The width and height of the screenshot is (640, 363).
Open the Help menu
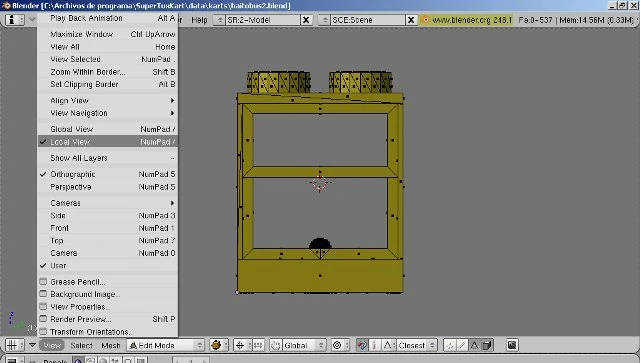199,20
